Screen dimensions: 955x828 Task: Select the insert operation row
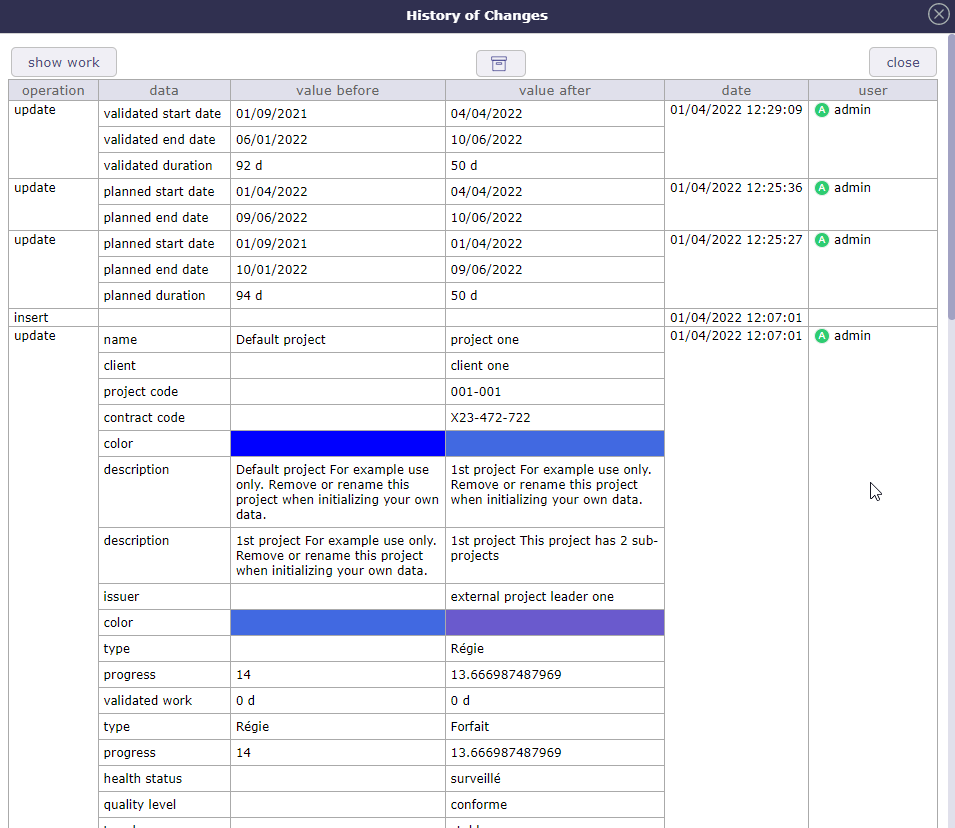click(x=31, y=317)
